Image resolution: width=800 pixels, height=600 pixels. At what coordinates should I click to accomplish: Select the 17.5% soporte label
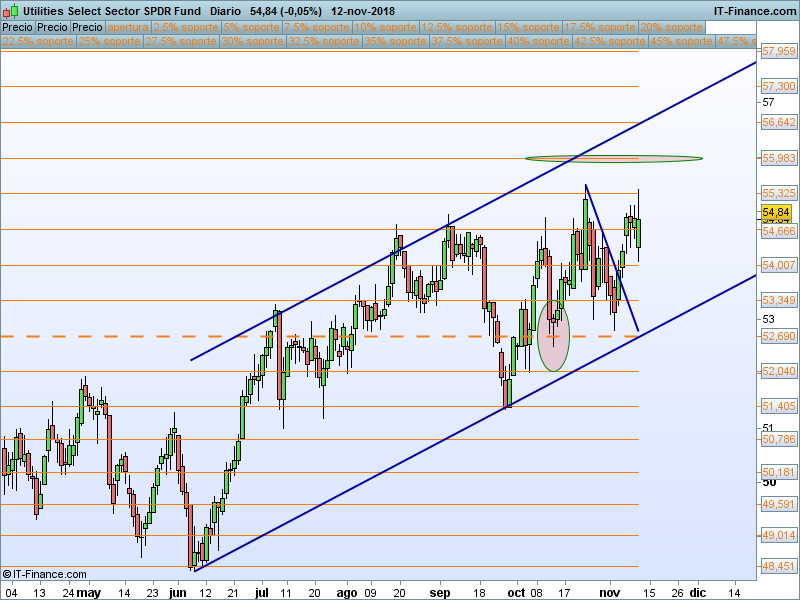click(x=600, y=27)
